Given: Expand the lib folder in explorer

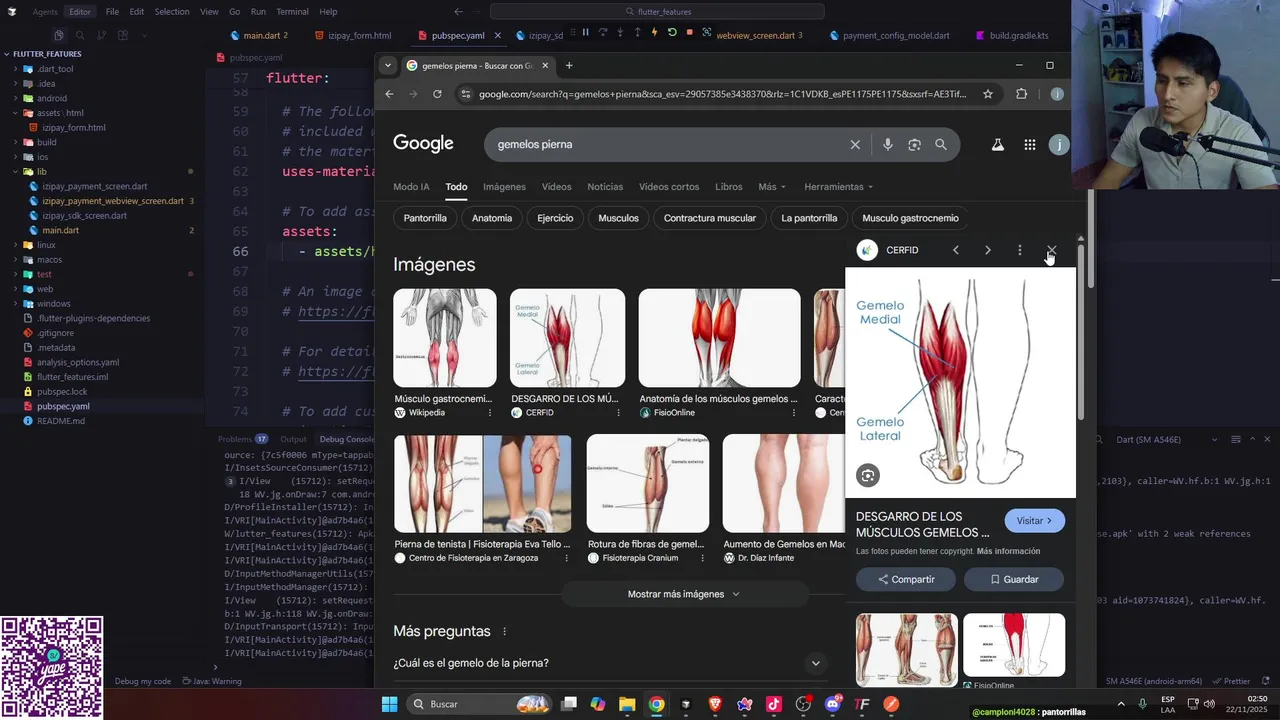Looking at the screenshot, I should click(x=41, y=171).
